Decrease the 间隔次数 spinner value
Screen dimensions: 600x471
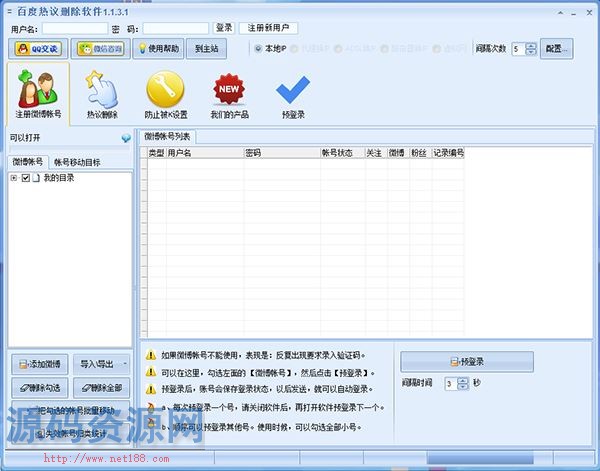click(531, 52)
